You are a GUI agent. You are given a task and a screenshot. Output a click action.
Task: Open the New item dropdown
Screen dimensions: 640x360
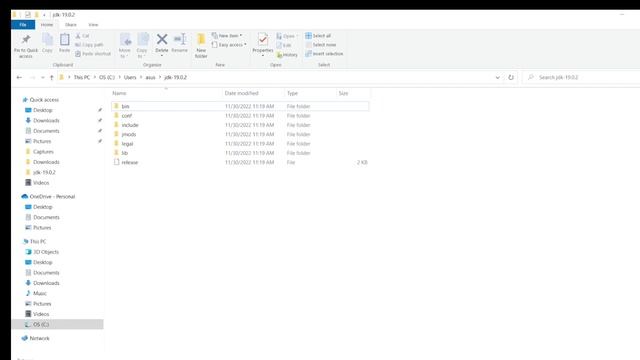(x=227, y=36)
